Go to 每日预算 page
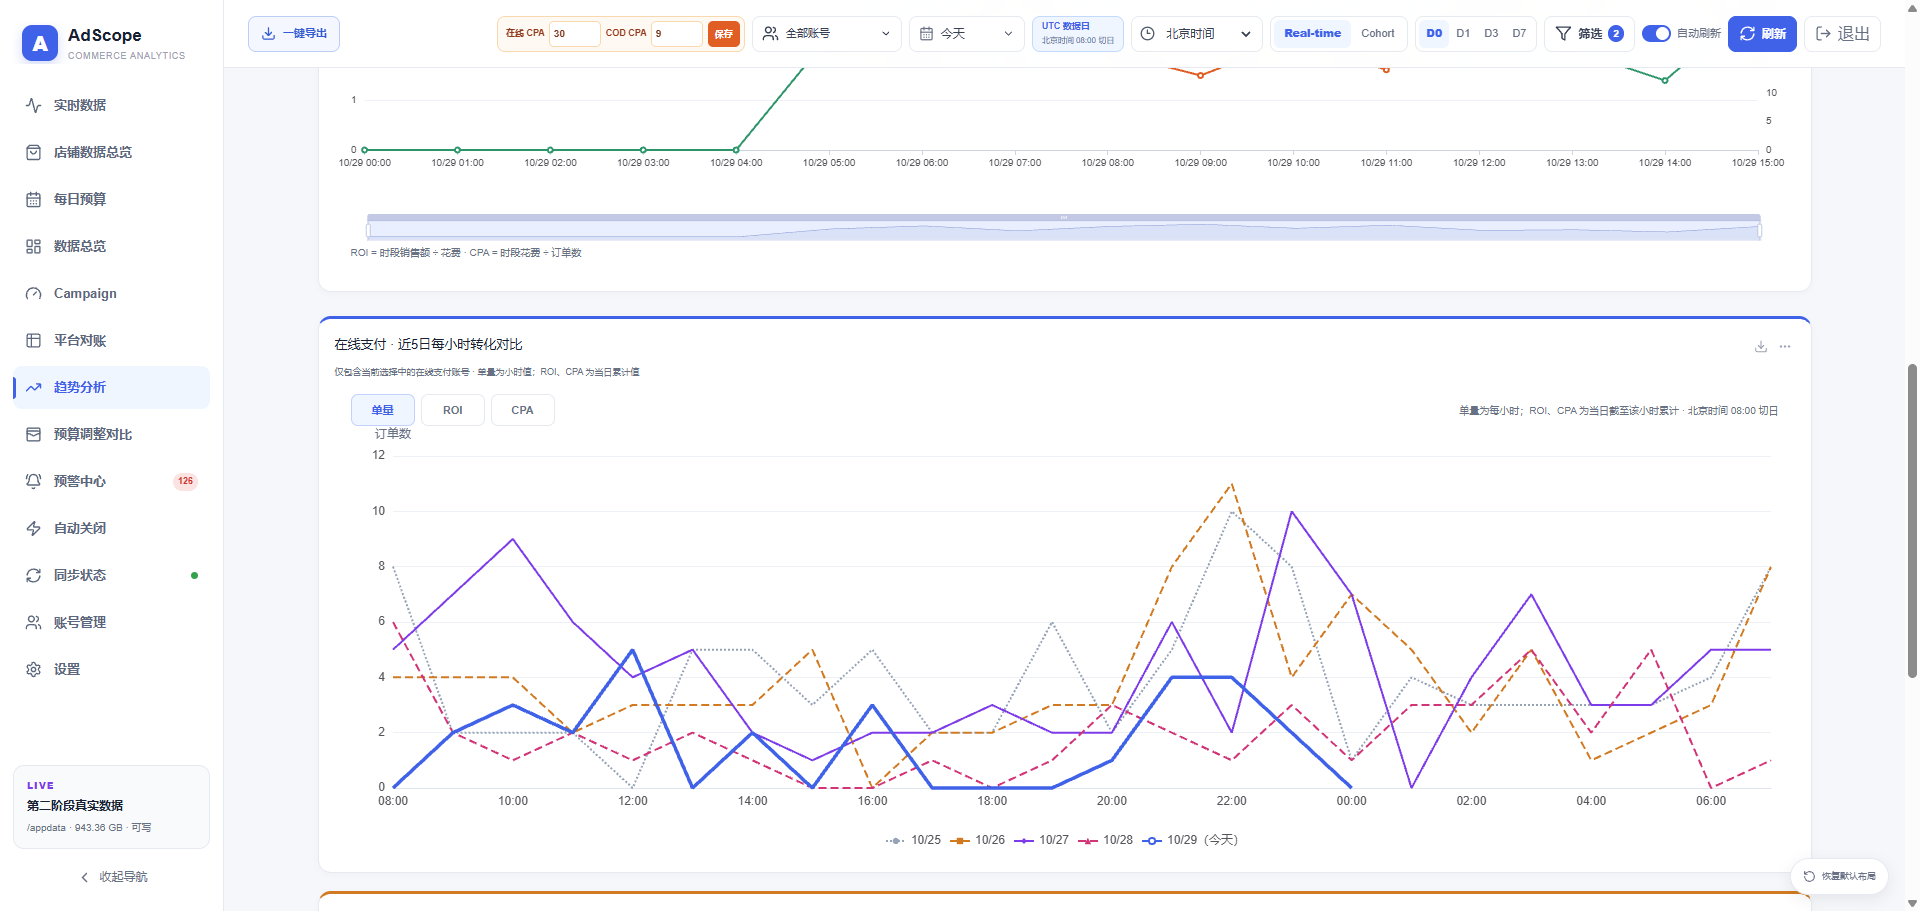 111,199
